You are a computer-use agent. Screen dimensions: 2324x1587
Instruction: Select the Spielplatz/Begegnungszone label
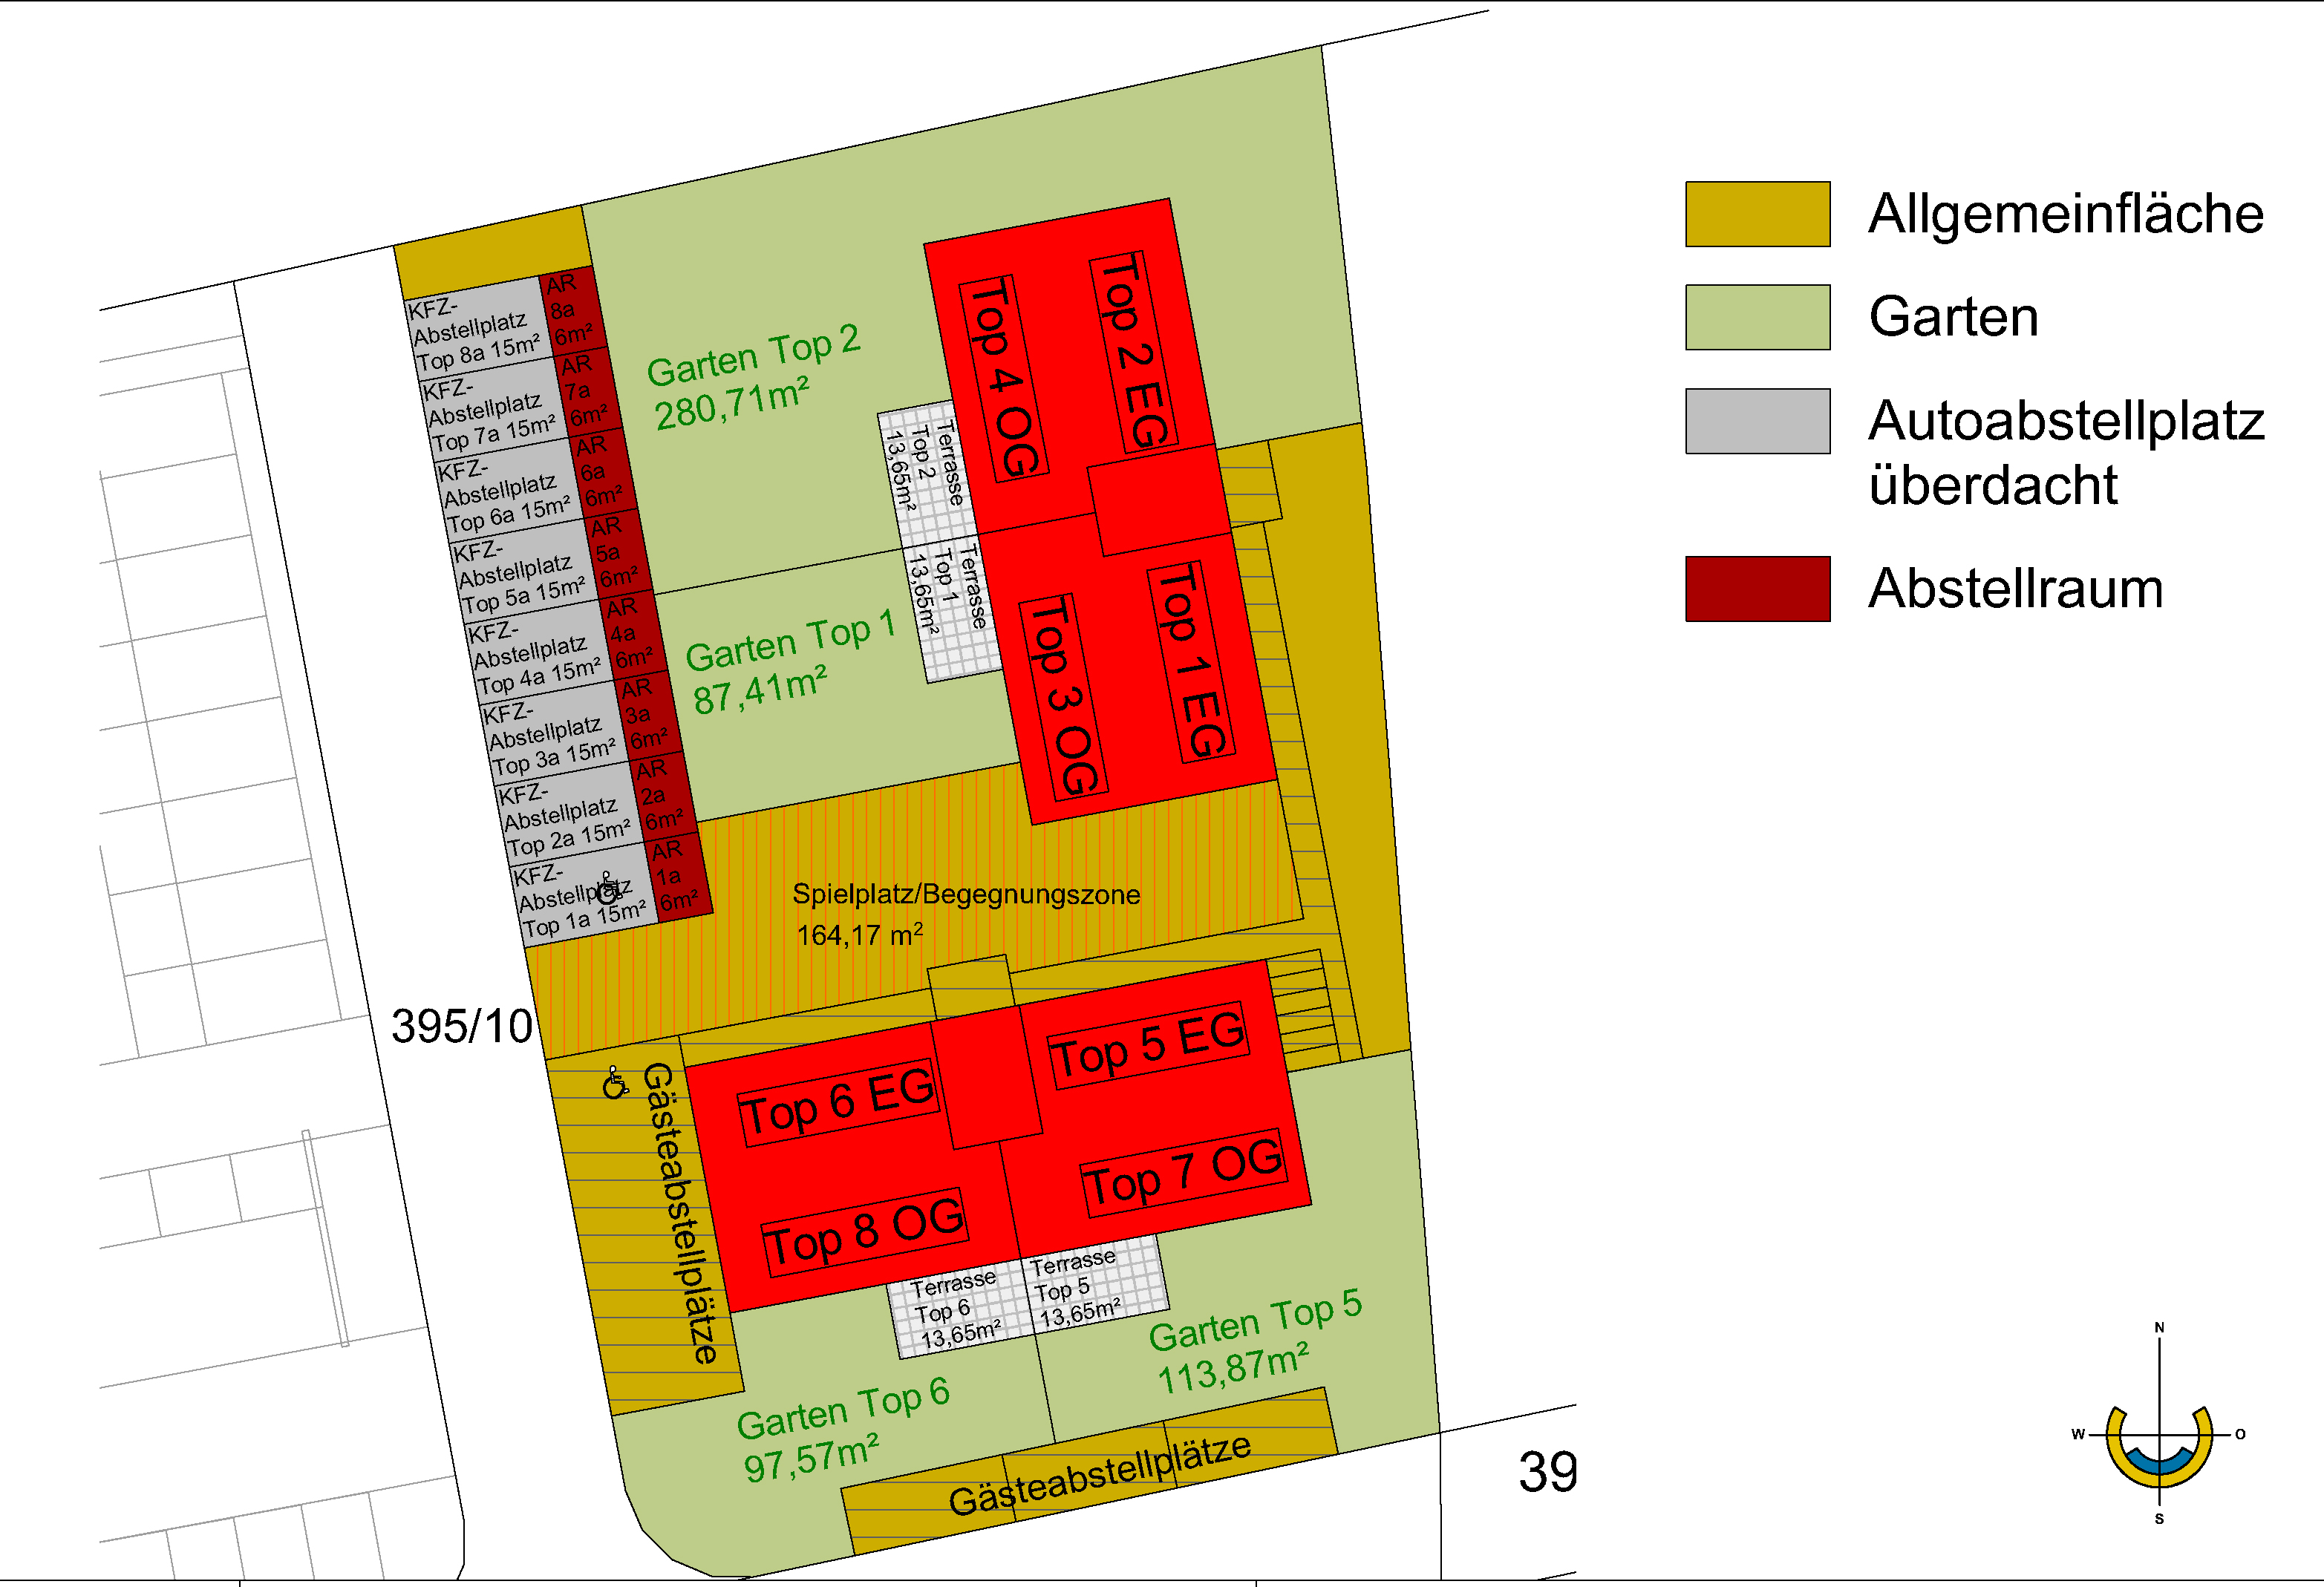click(965, 895)
